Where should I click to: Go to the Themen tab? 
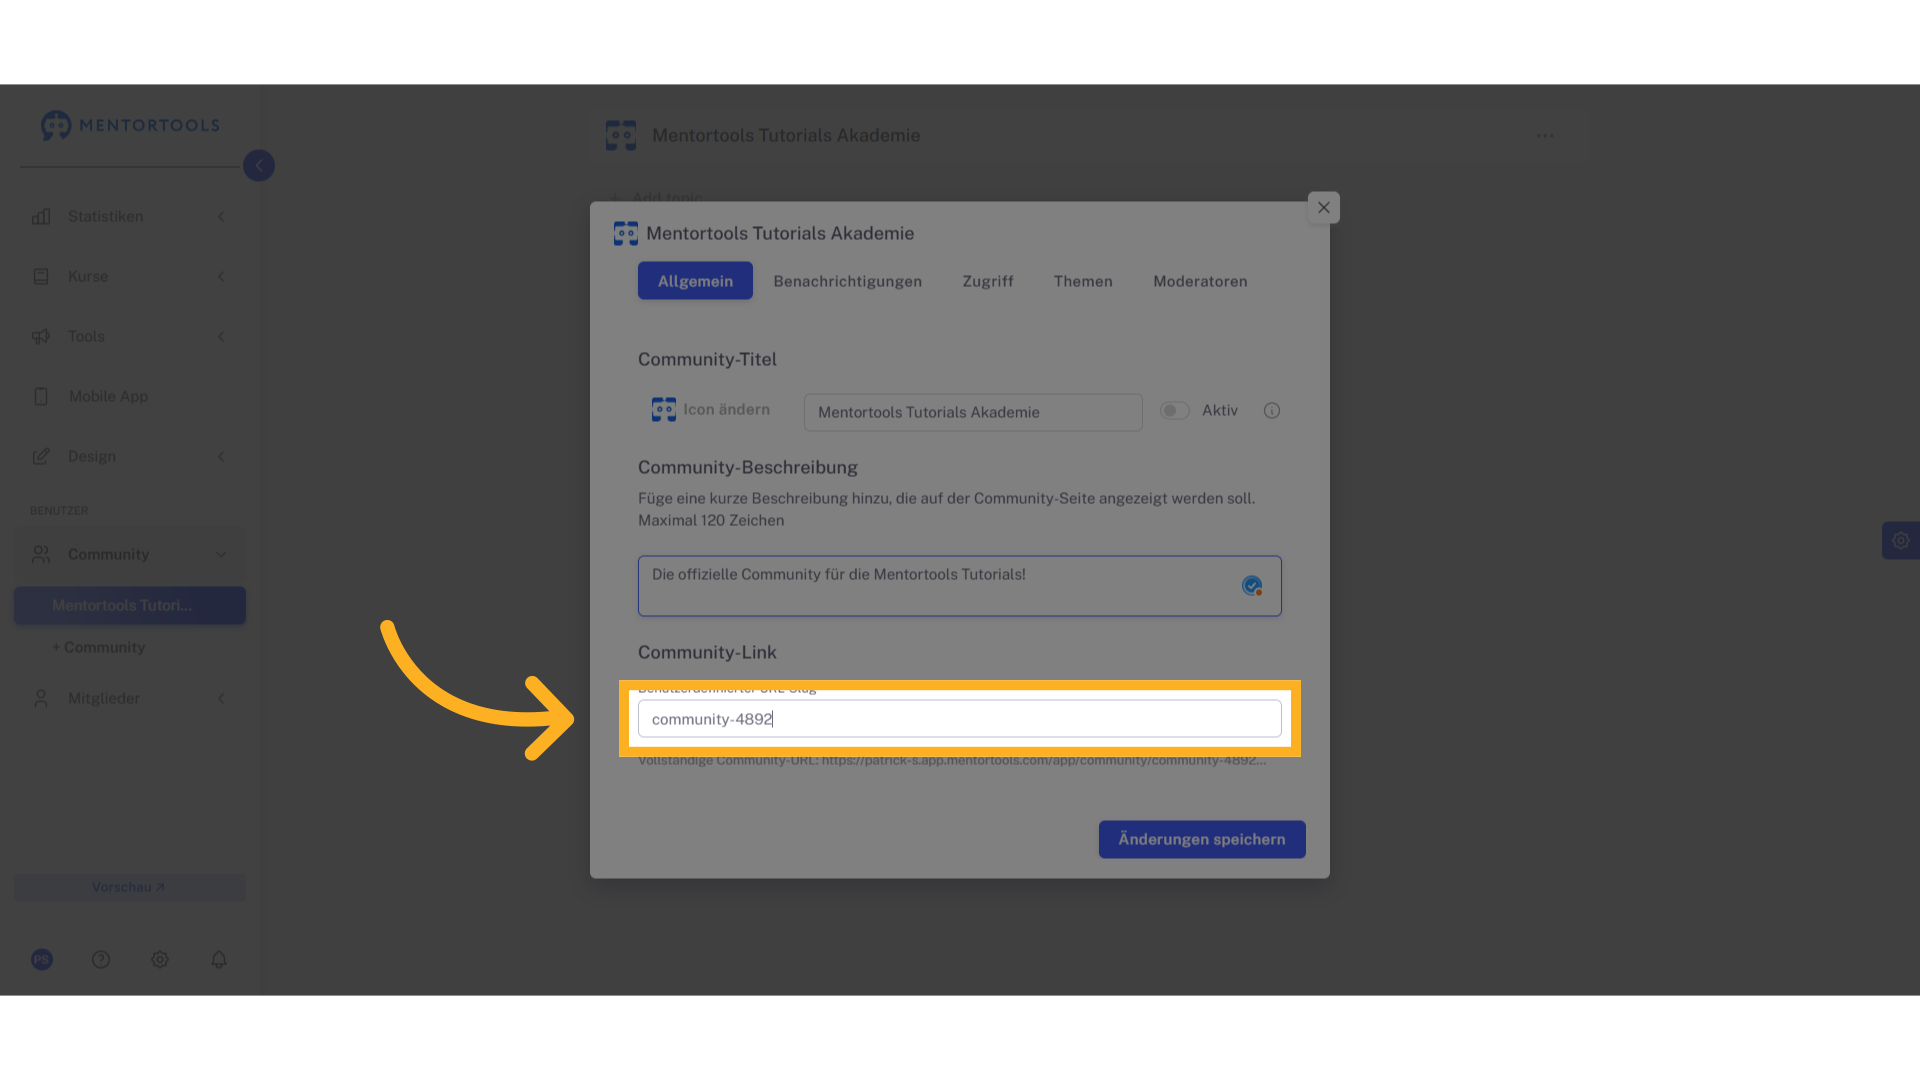tap(1083, 281)
